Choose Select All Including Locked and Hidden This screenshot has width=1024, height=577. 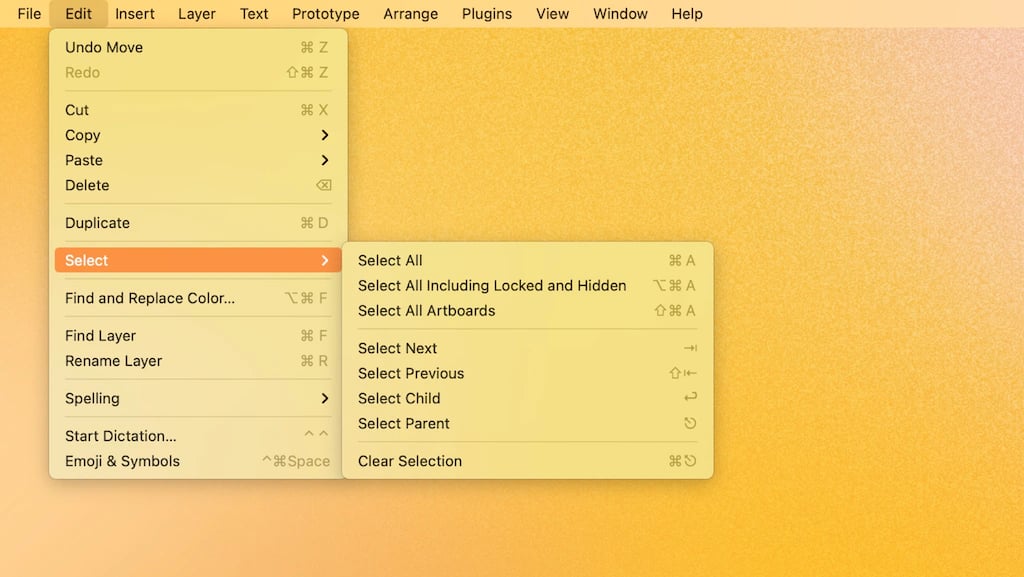click(x=527, y=285)
